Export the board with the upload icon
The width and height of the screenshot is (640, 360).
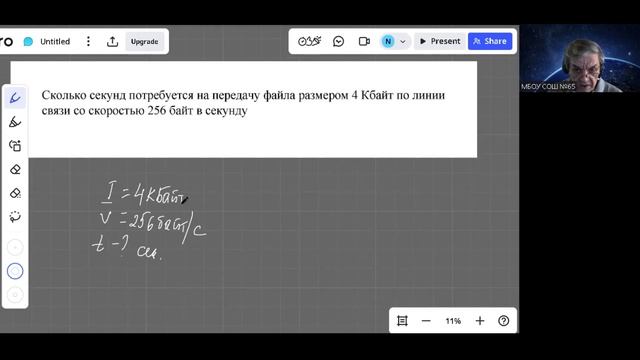[x=112, y=41]
